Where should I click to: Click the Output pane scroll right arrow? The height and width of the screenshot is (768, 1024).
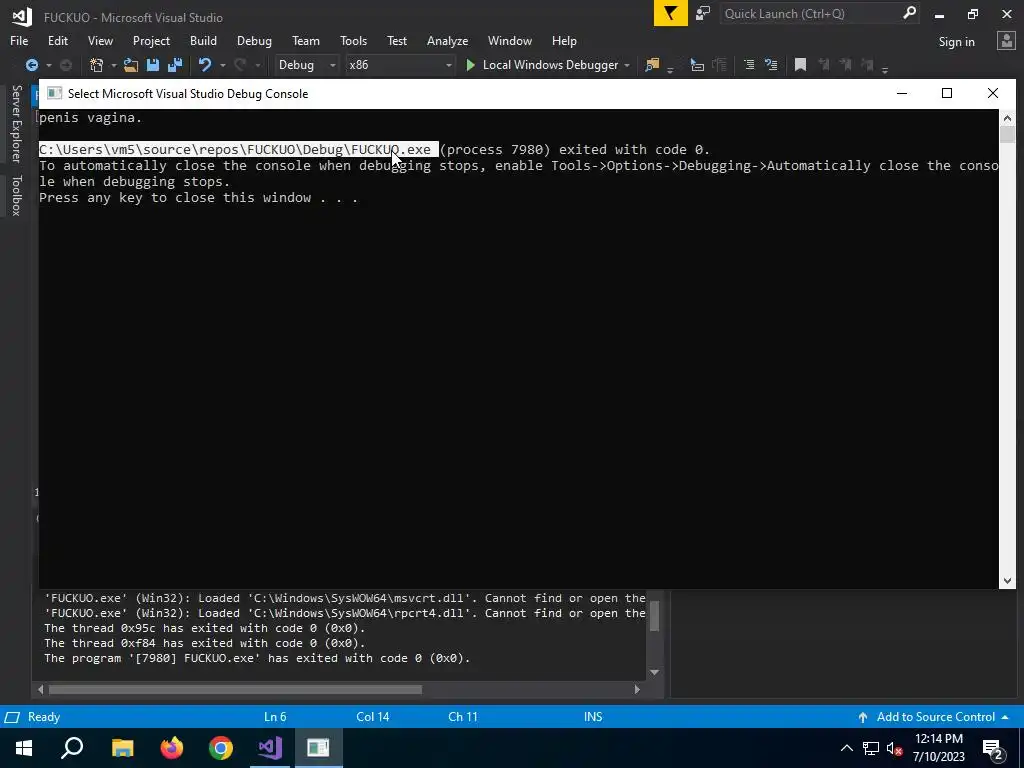pyautogui.click(x=637, y=689)
